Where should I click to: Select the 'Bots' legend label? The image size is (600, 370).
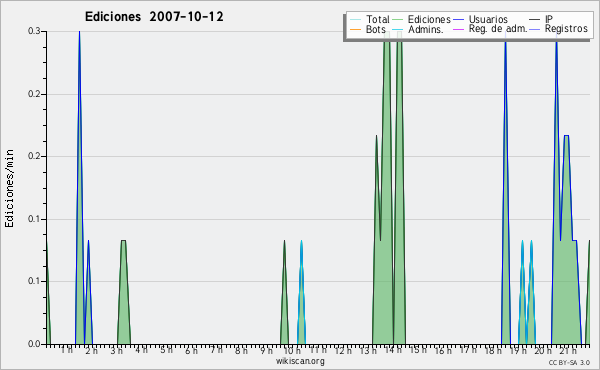(x=376, y=29)
